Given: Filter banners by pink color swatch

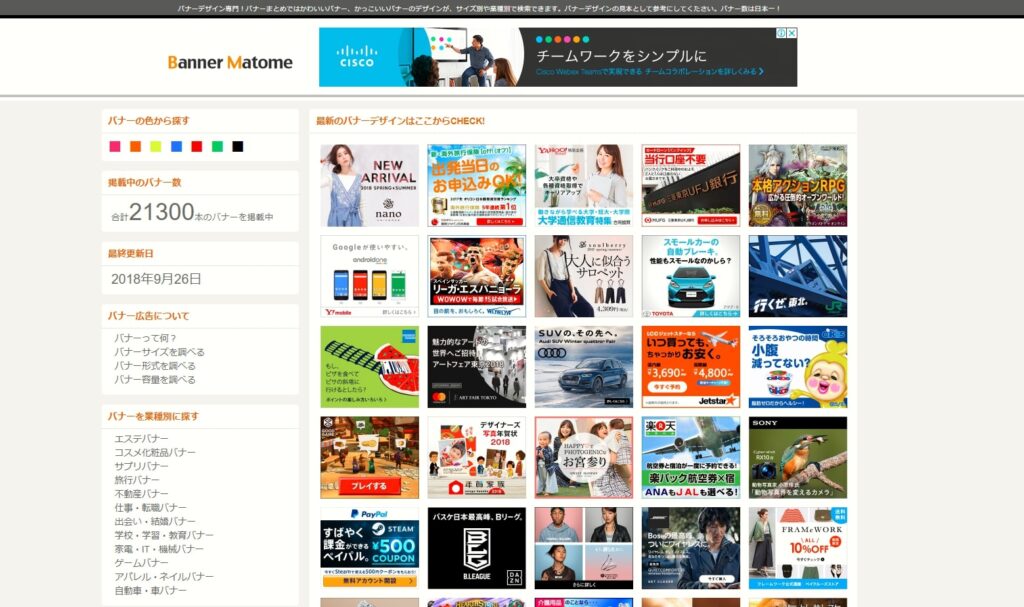Looking at the screenshot, I should 115,146.
